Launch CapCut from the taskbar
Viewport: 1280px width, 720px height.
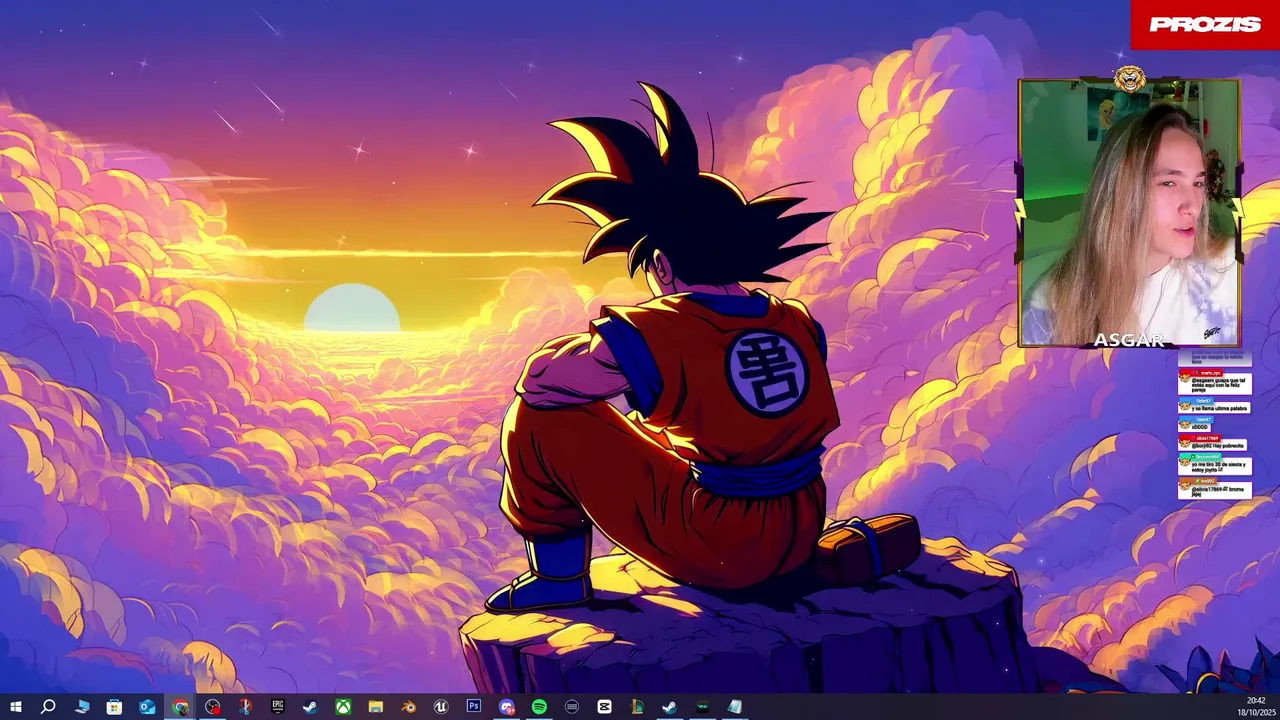[x=604, y=707]
